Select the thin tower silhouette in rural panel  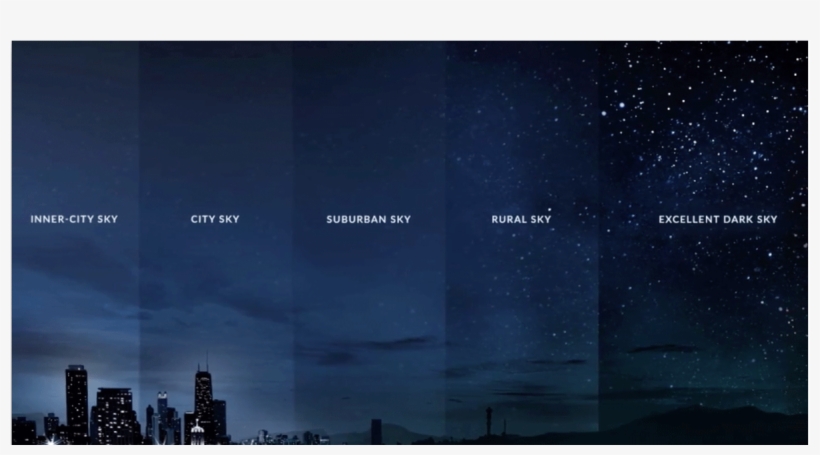488,422
